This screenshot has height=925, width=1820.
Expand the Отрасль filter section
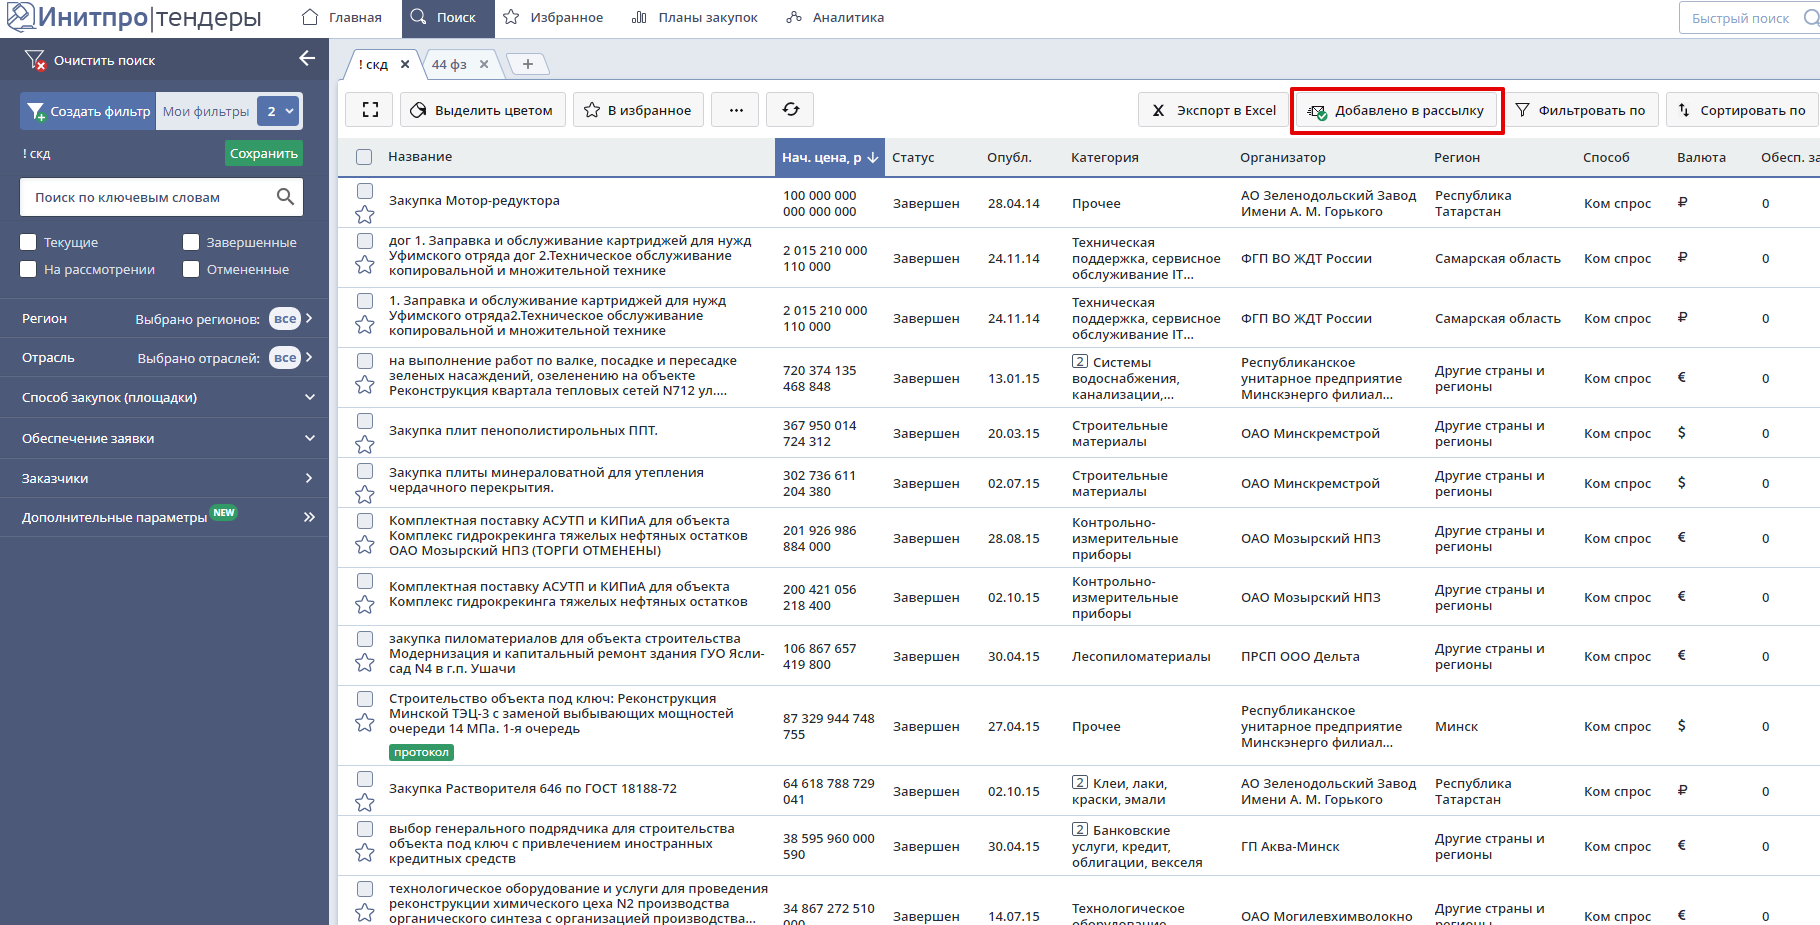click(164, 357)
